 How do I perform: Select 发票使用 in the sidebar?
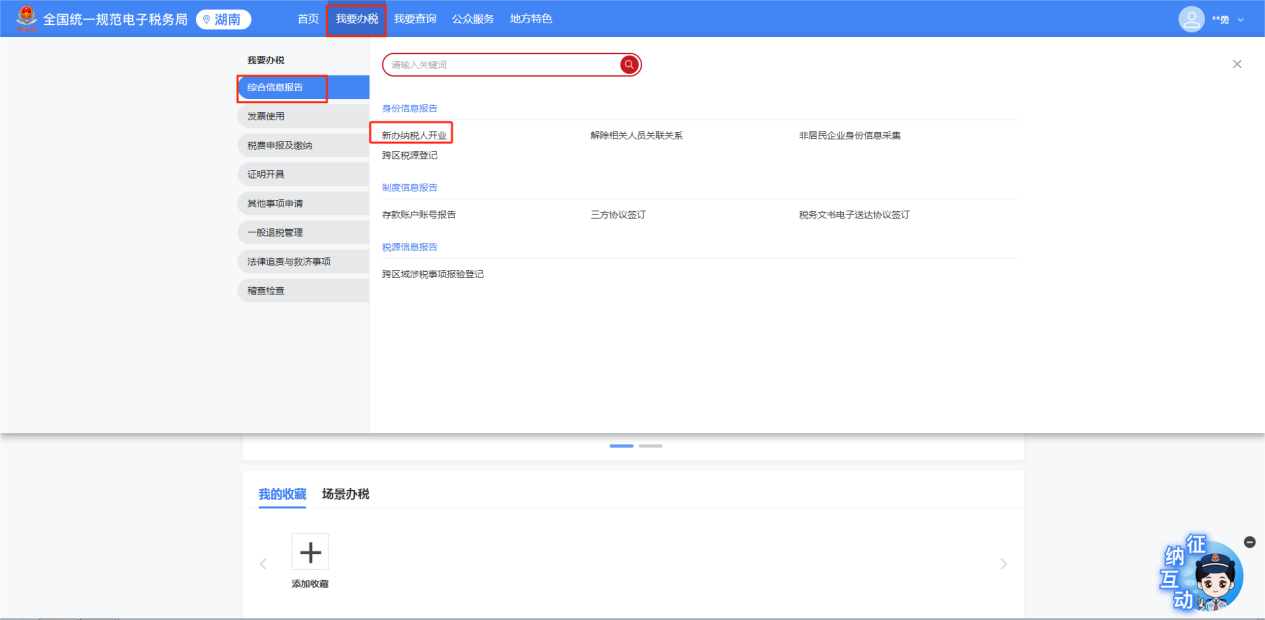[x=266, y=116]
